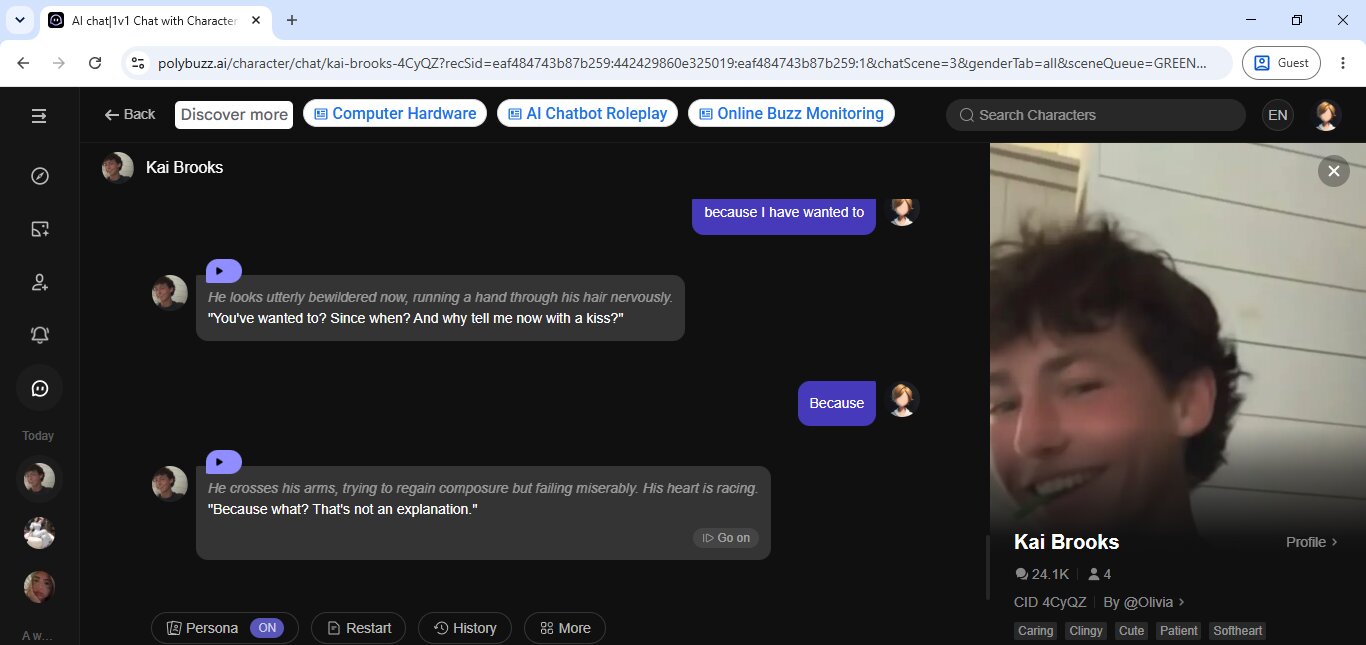Open a new browser tab
1366x645 pixels.
tap(292, 20)
